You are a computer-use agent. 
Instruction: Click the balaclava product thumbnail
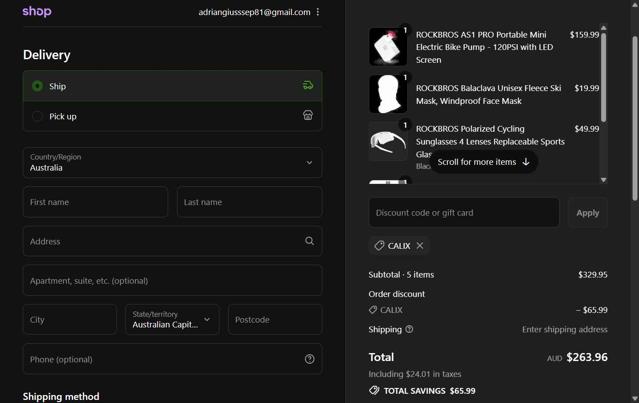click(388, 94)
